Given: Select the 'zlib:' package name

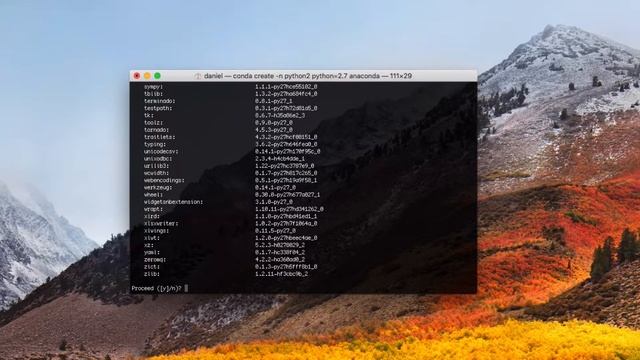Looking at the screenshot, I should [x=152, y=274].
